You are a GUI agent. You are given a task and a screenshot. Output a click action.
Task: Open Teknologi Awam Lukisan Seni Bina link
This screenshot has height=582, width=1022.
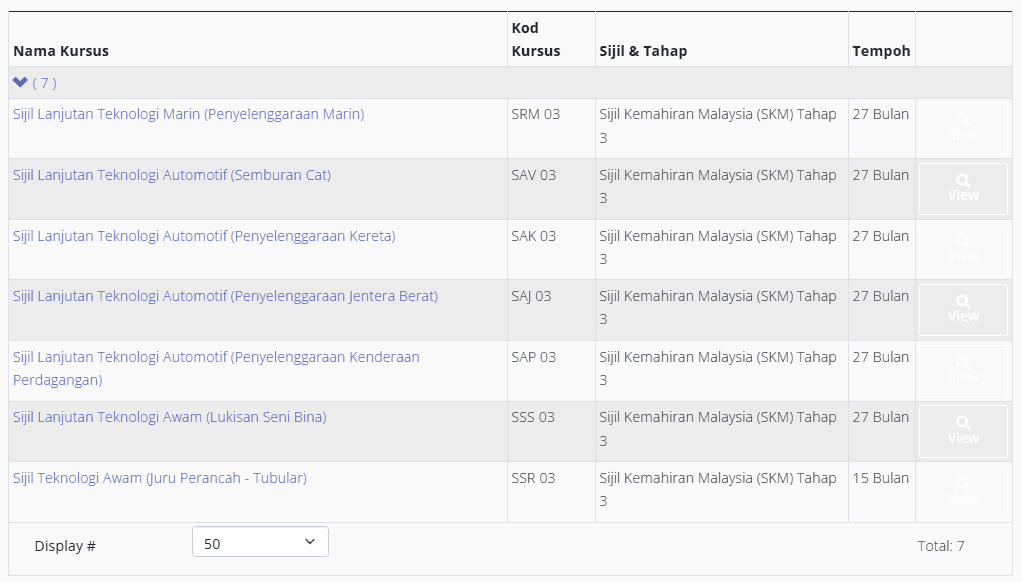(169, 417)
